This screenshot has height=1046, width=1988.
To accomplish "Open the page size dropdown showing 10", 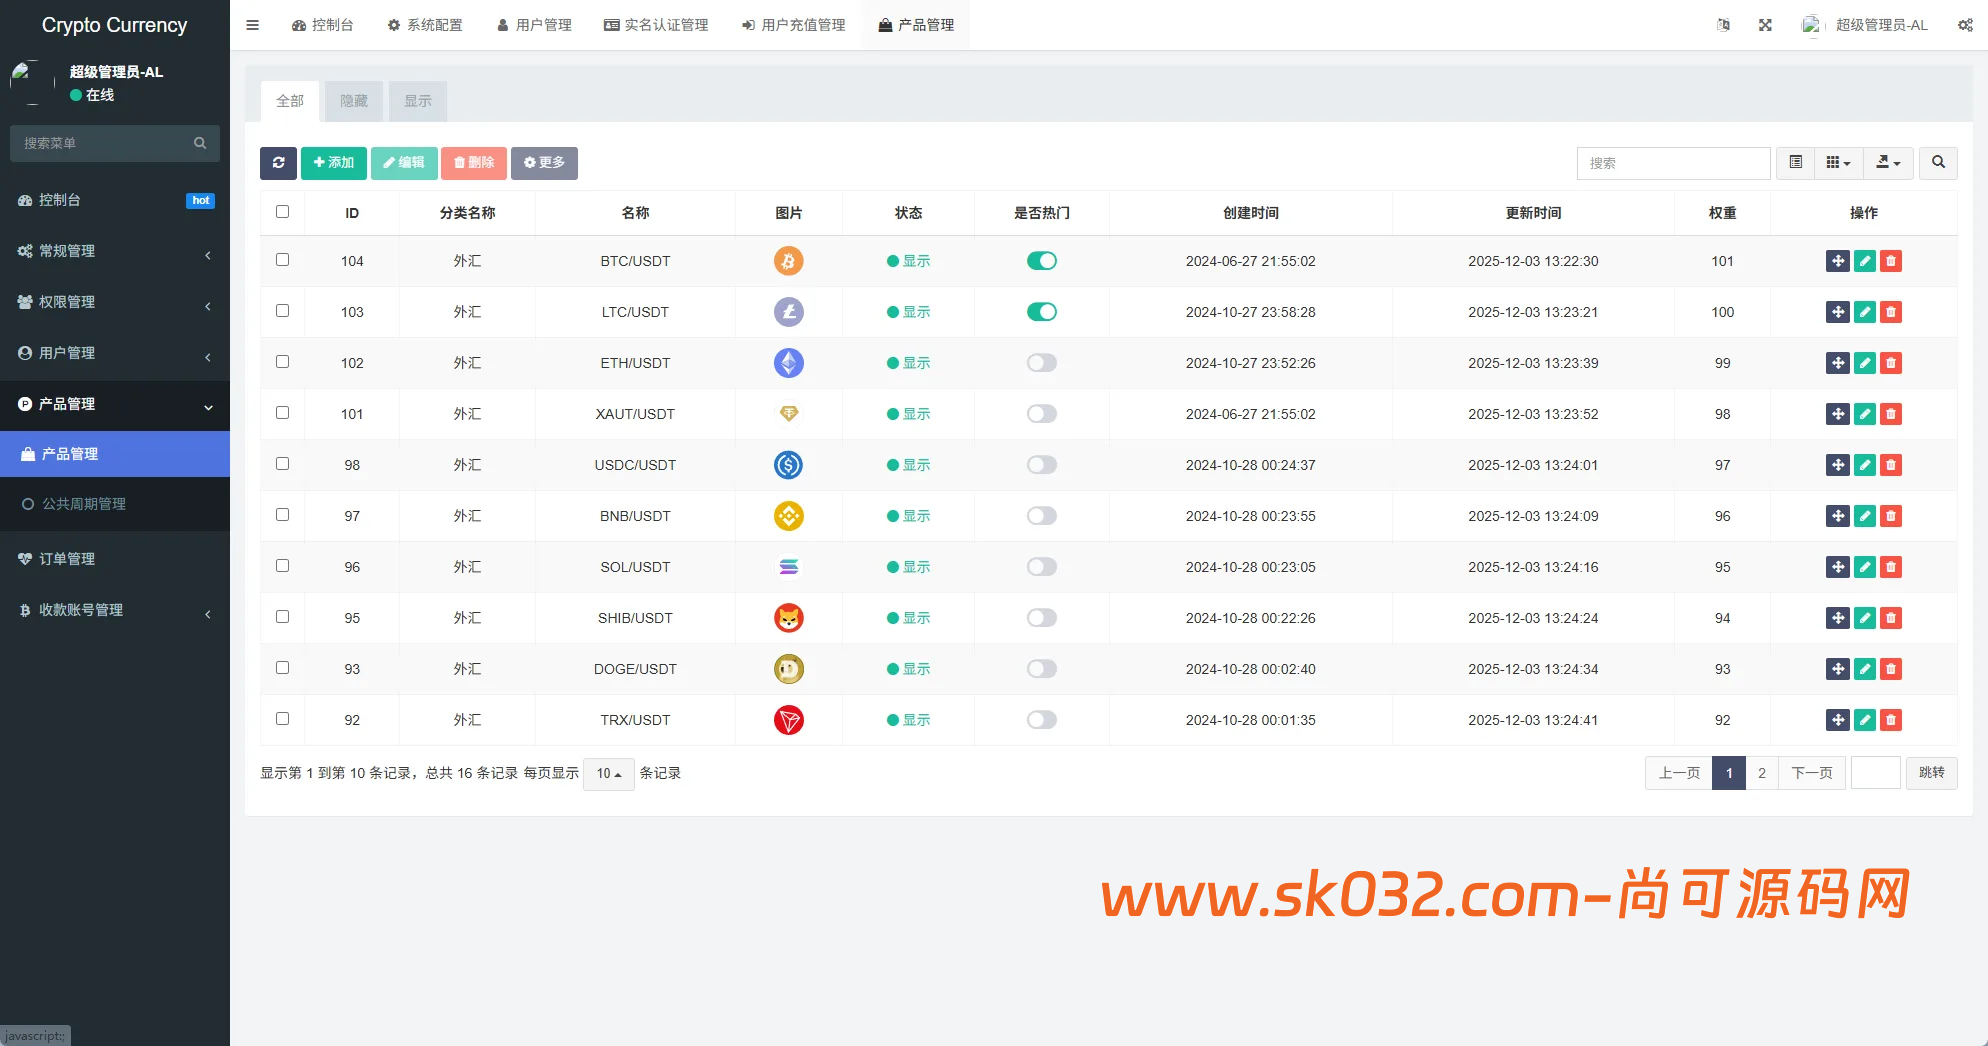I will [x=608, y=773].
